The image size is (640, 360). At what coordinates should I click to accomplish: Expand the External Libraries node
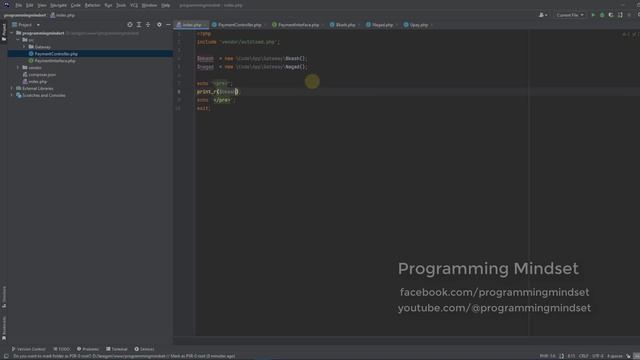tap(12, 89)
